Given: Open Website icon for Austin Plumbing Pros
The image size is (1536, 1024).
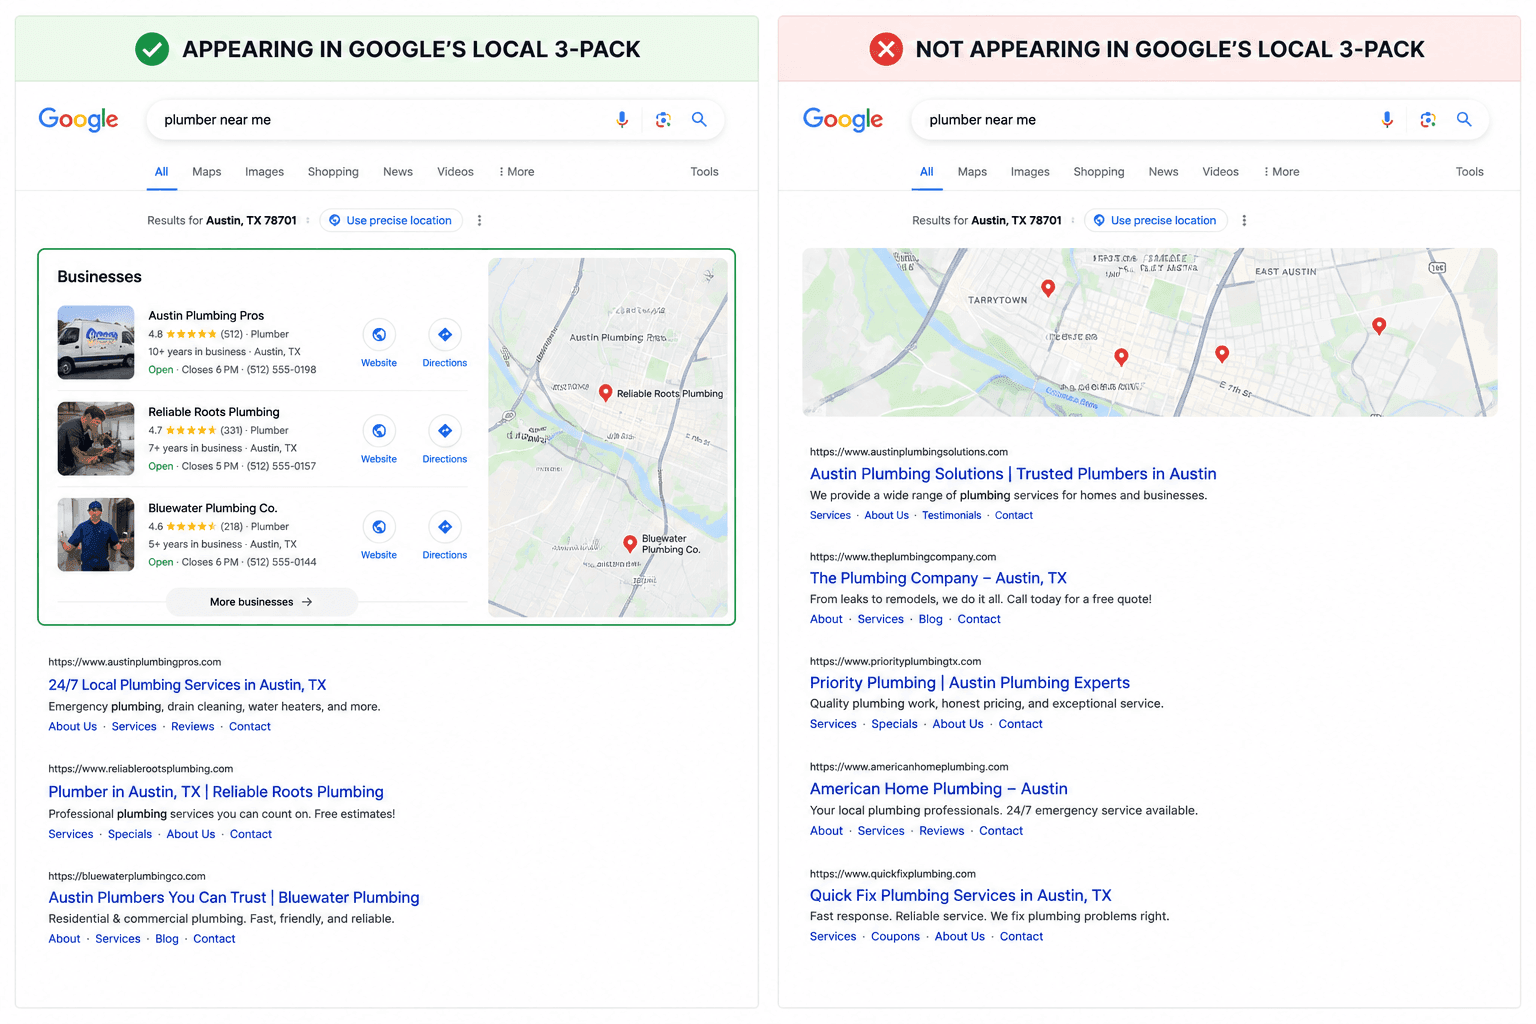Looking at the screenshot, I should [379, 335].
